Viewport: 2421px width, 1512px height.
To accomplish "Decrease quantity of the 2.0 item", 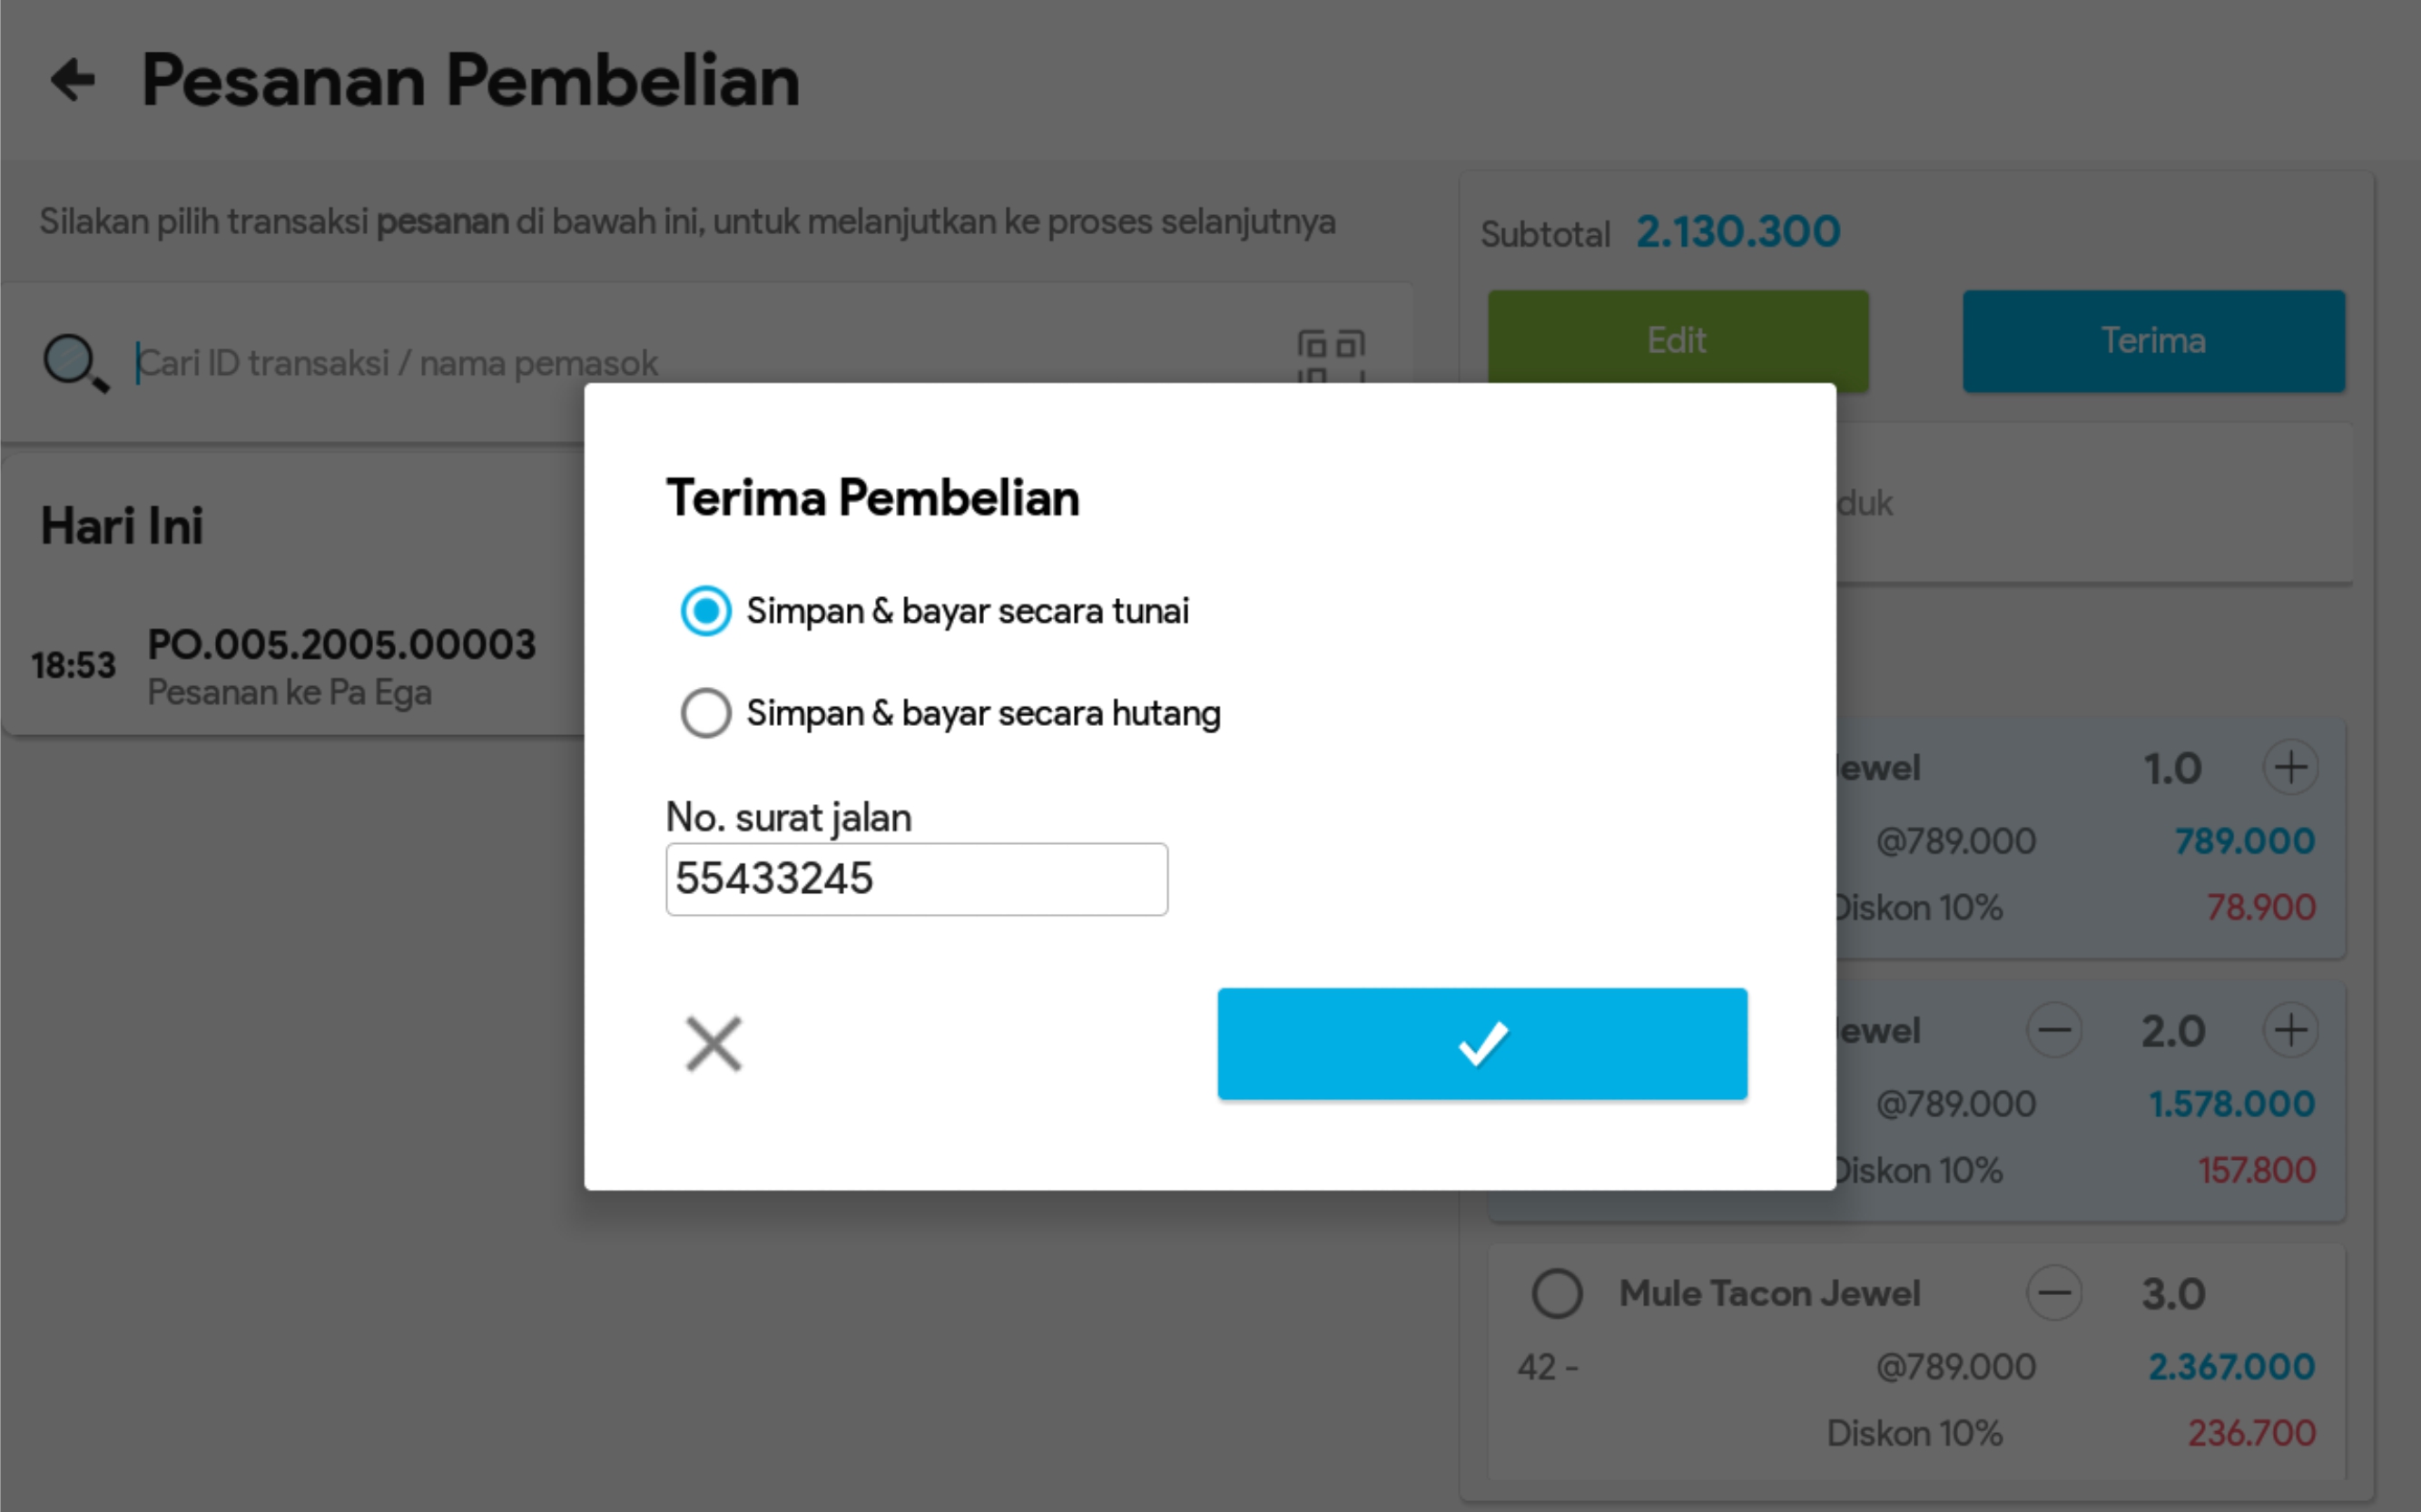I will coord(2054,1030).
